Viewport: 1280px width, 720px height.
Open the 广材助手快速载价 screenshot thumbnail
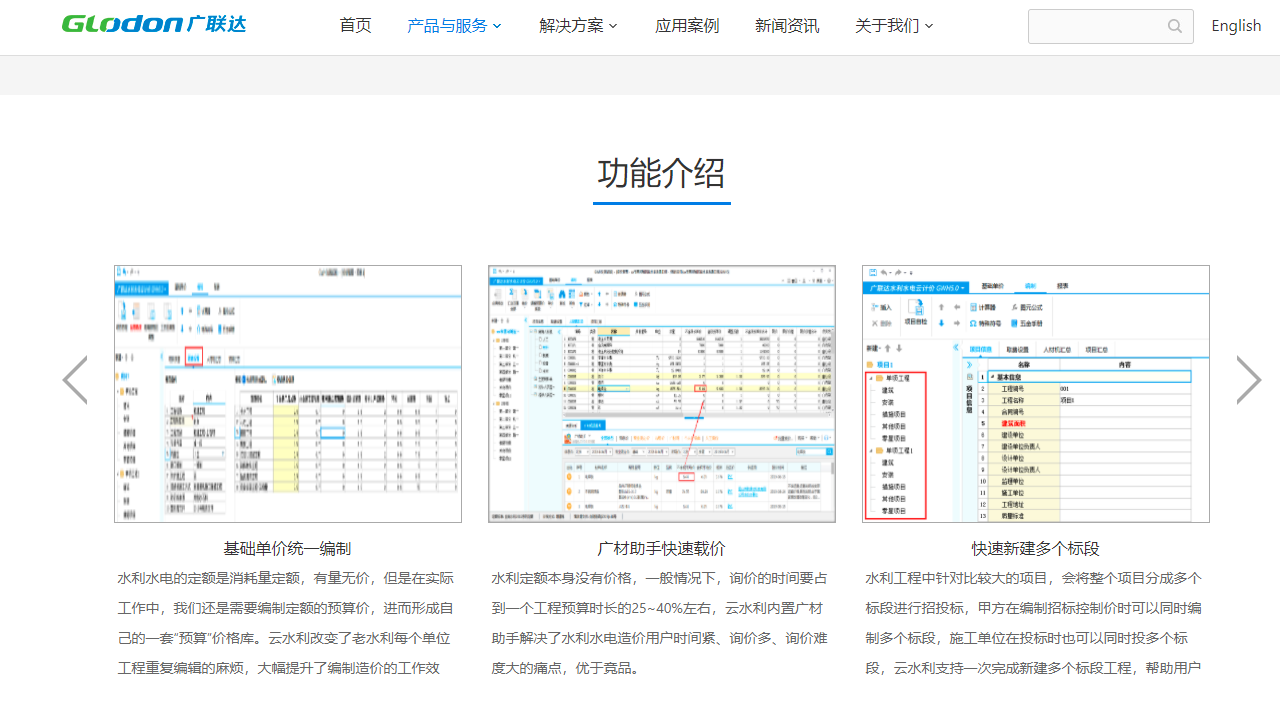[x=661, y=393]
